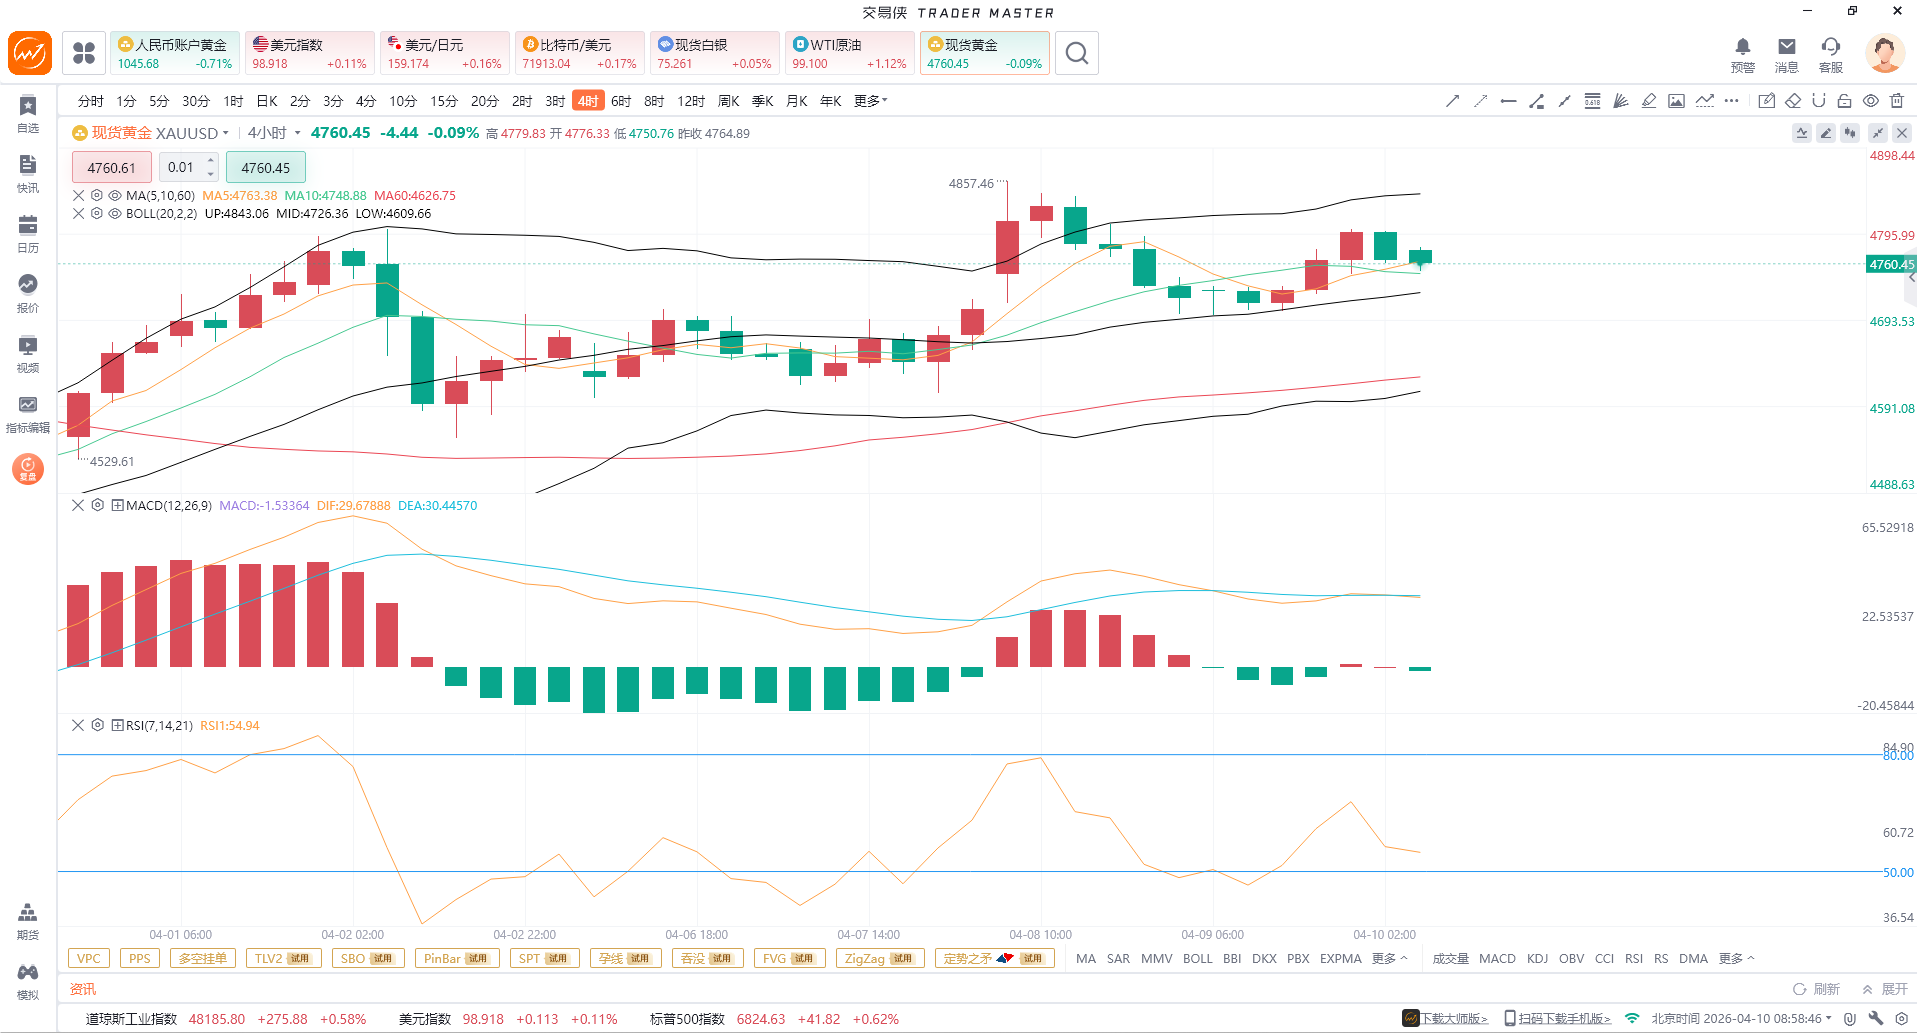Hide the BOLL(20,2,2) indicator lines
The width and height of the screenshot is (1917, 1033).
coord(115,214)
